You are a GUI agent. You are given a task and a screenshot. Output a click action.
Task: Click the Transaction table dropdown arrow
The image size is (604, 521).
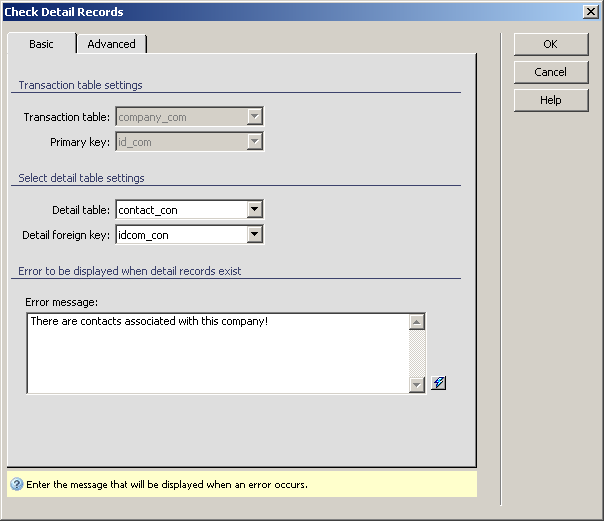(x=255, y=117)
